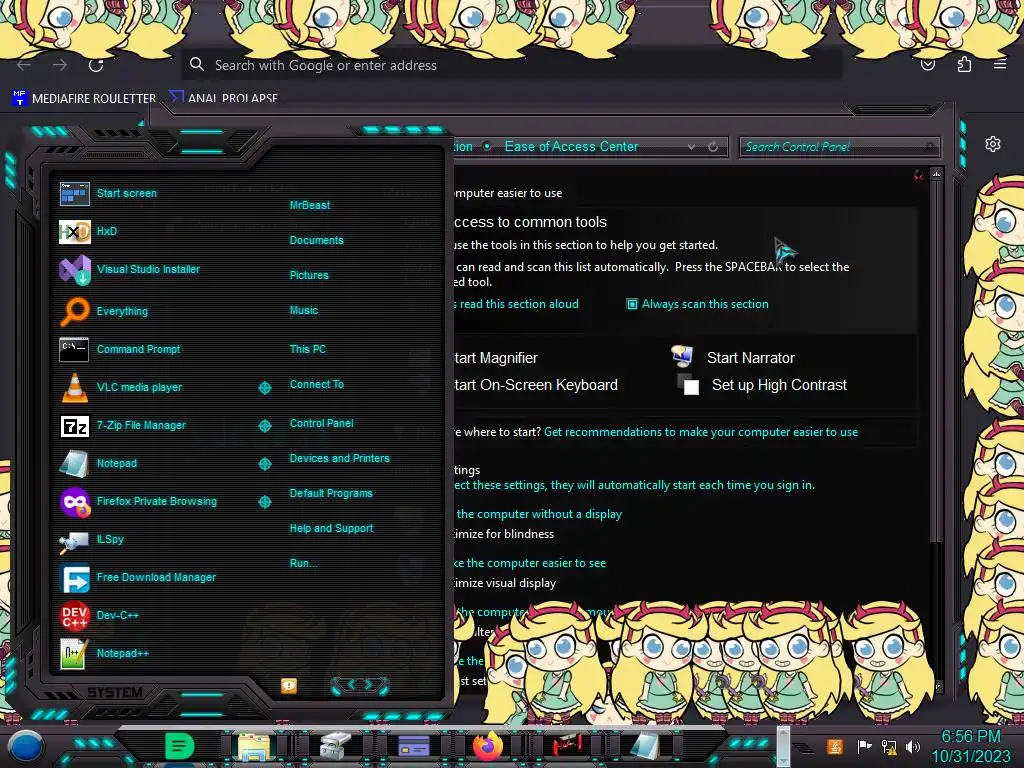Open address bar history dropdown in Control Panel
The image size is (1024, 768).
pyautogui.click(x=691, y=147)
